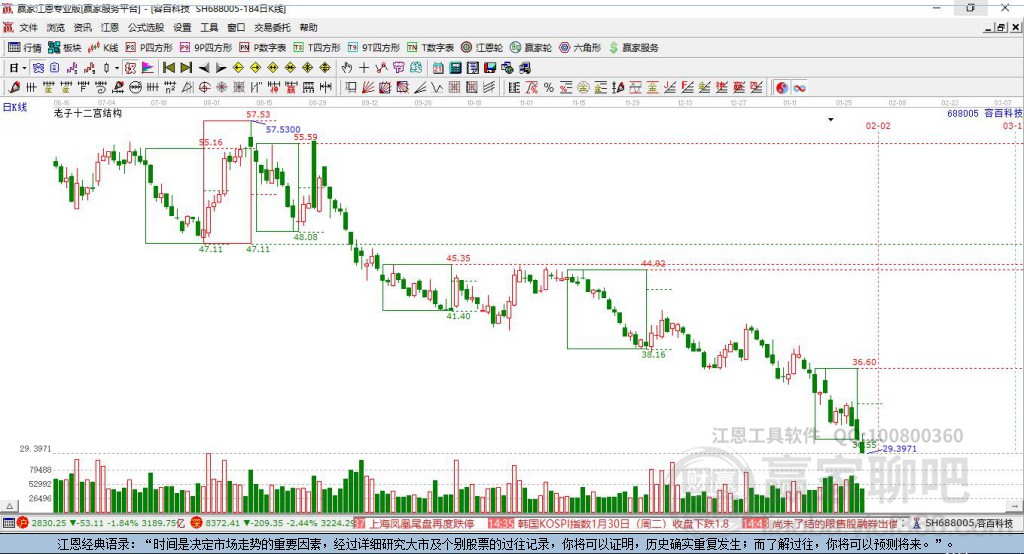The image size is (1024, 554).
Task: Step chart left with black left arrow
Action: point(204,67)
